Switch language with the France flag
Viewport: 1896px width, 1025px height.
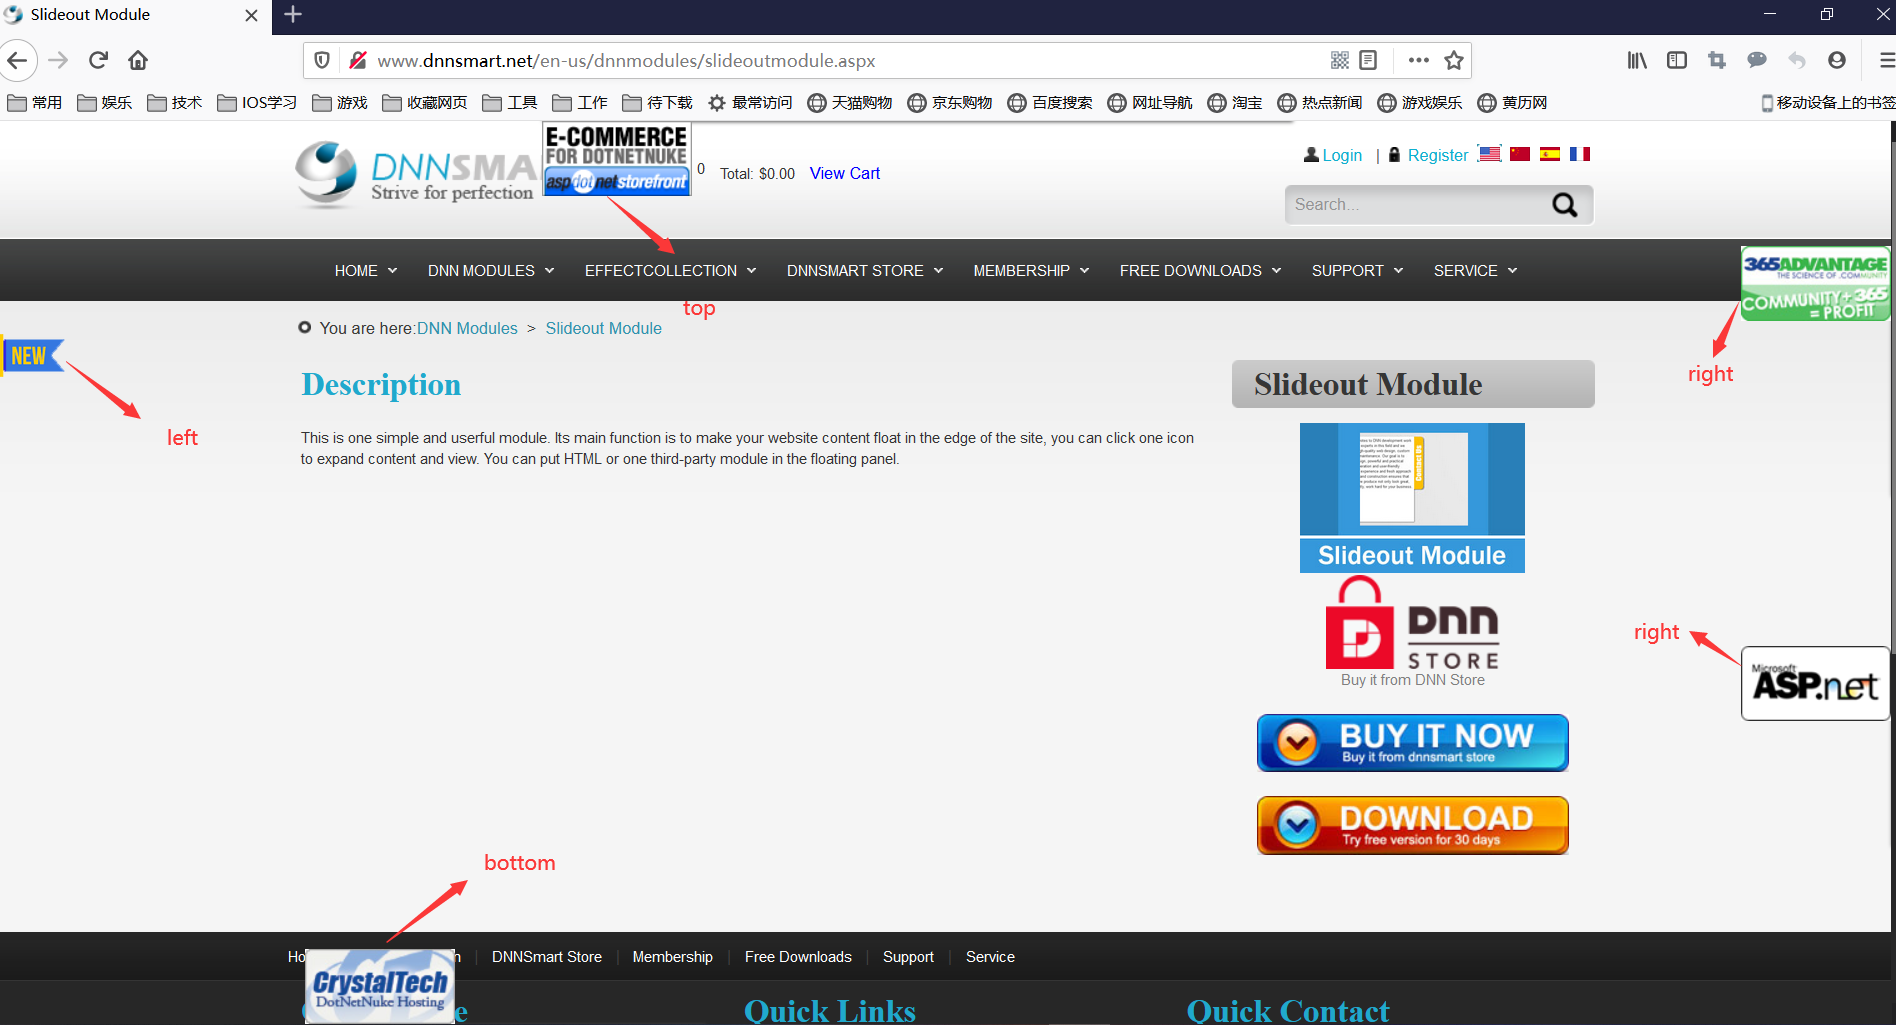(1580, 154)
